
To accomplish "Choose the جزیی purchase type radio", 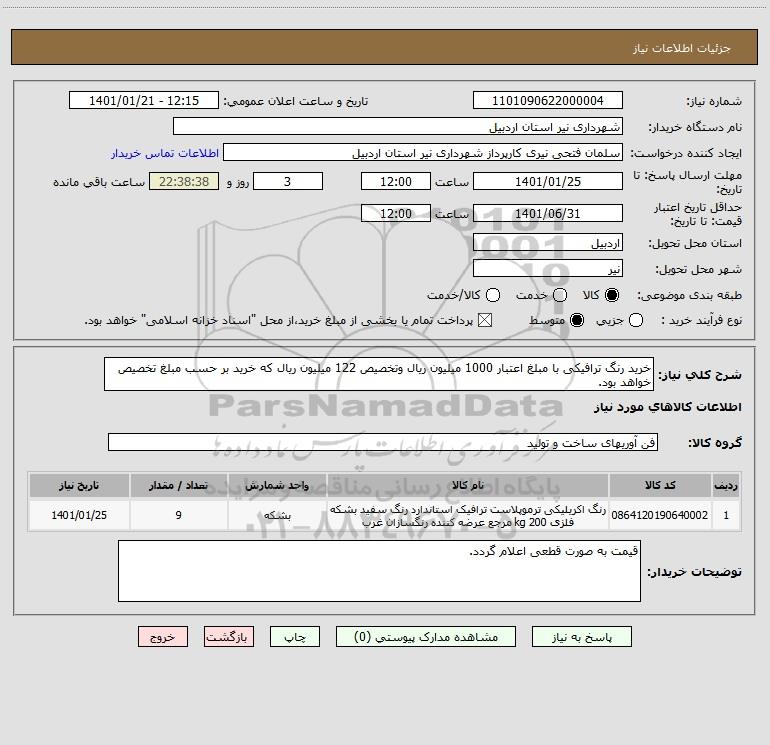I will coord(635,321).
